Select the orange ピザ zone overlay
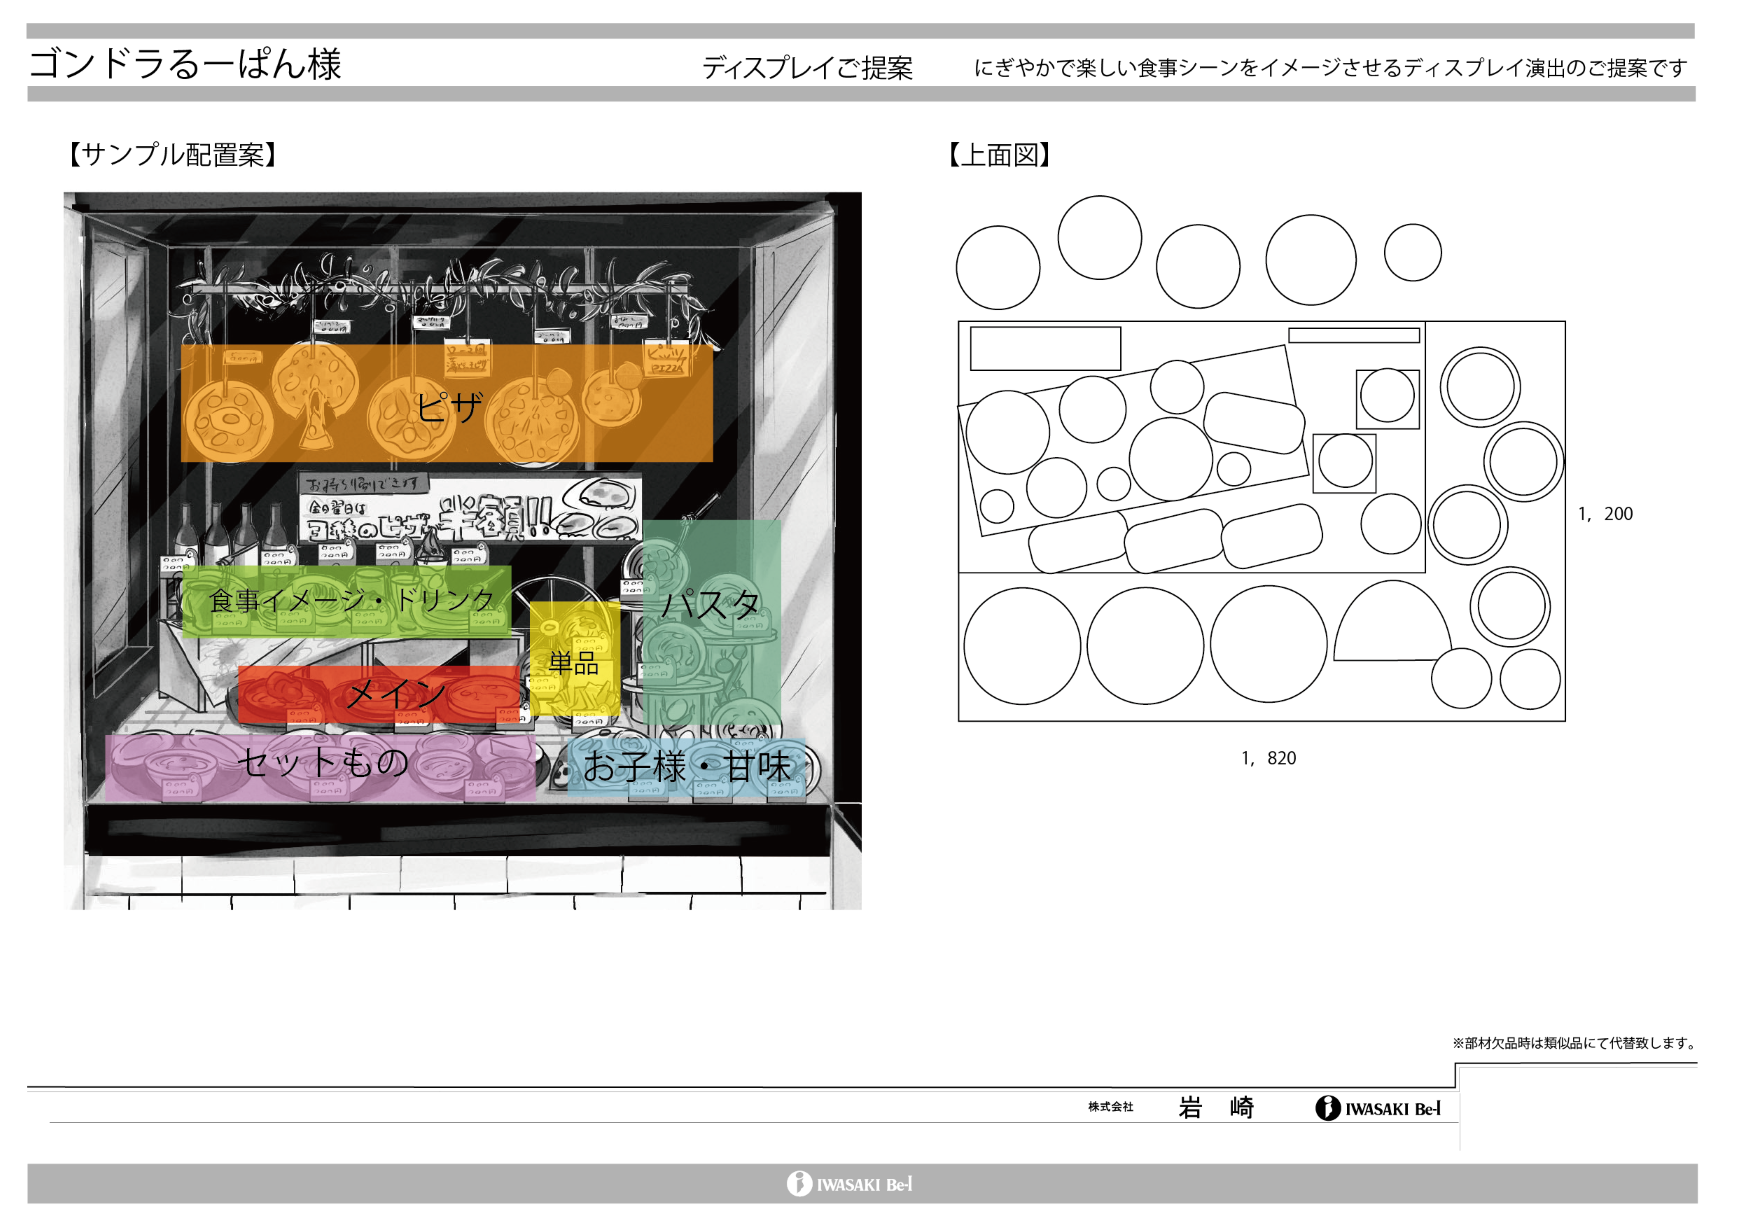This screenshot has width=1737, height=1228. 447,403
